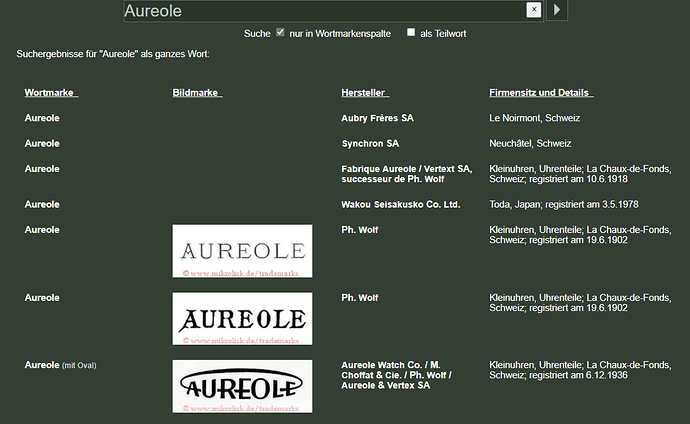690x424 pixels.
Task: Enable the 'als Teilwort' checkbox
Action: (411, 32)
